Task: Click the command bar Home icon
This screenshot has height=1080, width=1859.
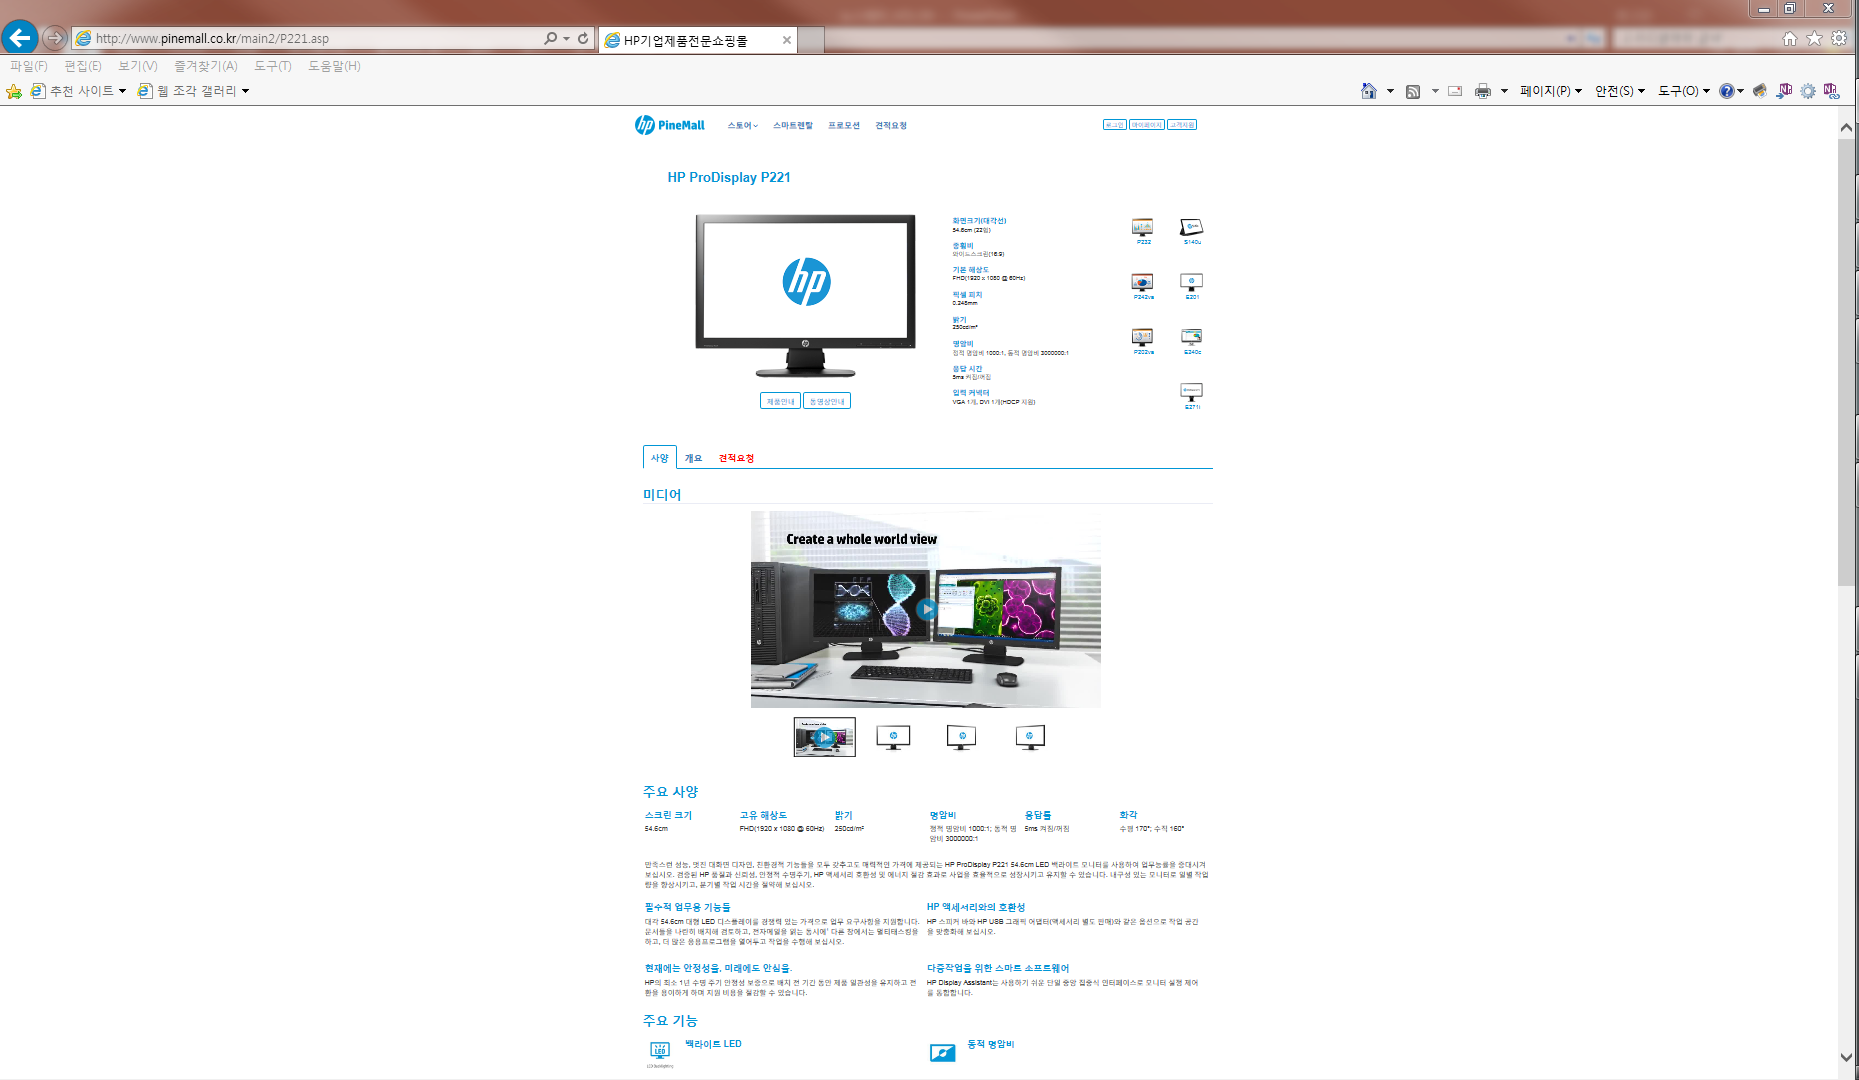Action: tap(1369, 91)
